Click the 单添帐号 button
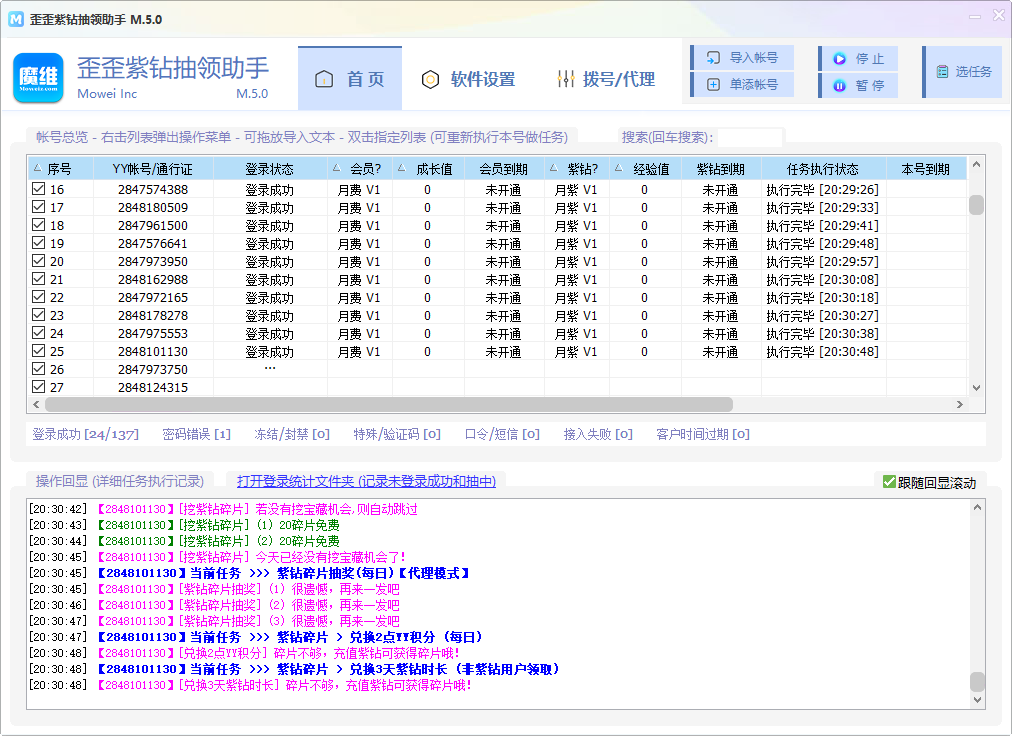Screen dimensions: 1012x736 click(742, 85)
